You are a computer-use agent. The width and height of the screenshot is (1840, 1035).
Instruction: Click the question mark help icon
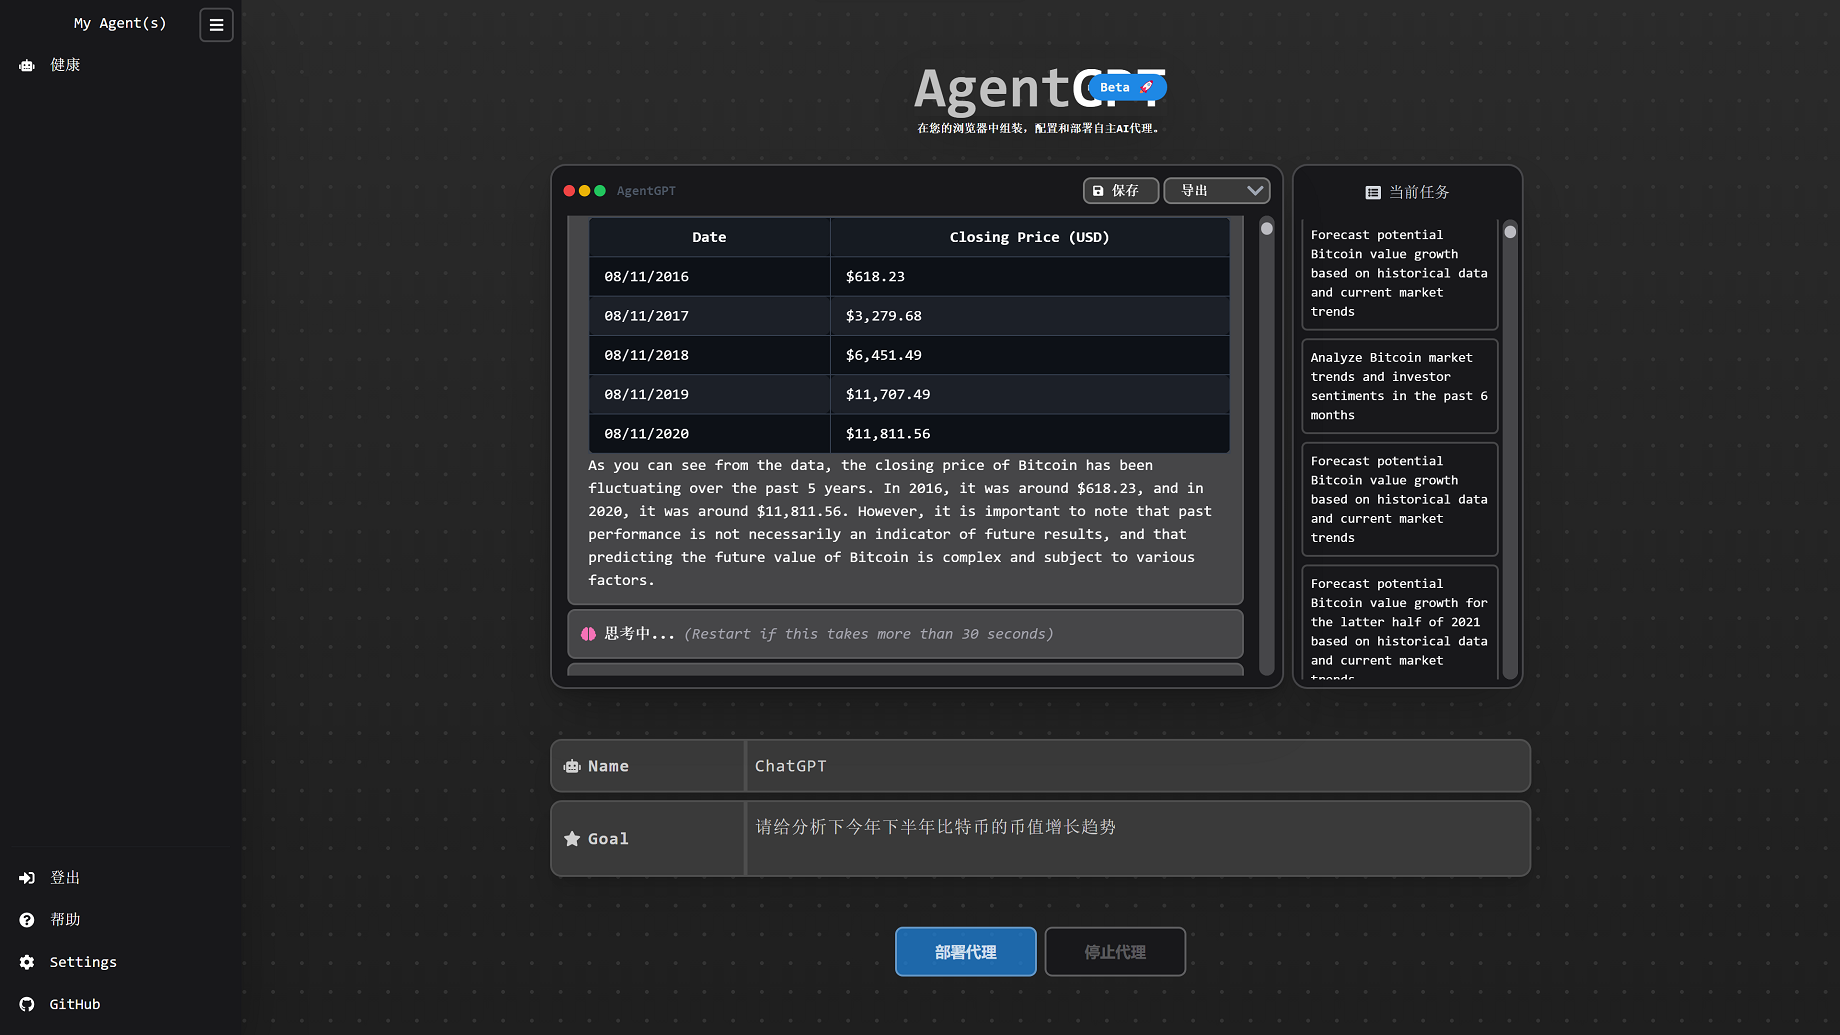click(x=27, y=920)
